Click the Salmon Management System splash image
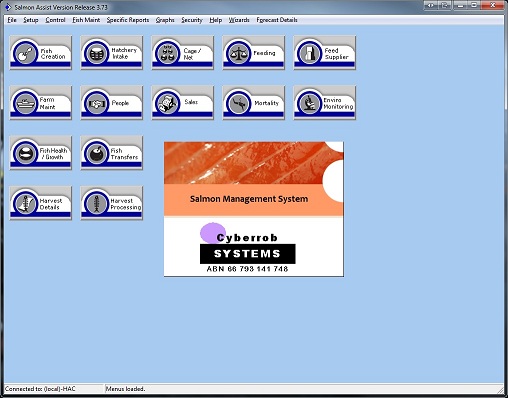 (254, 209)
